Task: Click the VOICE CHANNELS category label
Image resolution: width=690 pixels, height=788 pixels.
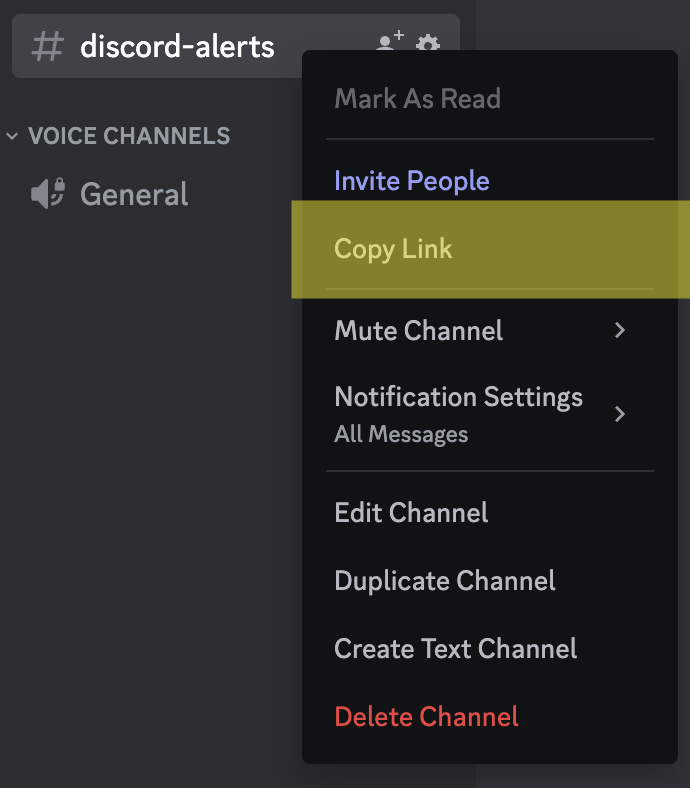Action: pos(129,136)
